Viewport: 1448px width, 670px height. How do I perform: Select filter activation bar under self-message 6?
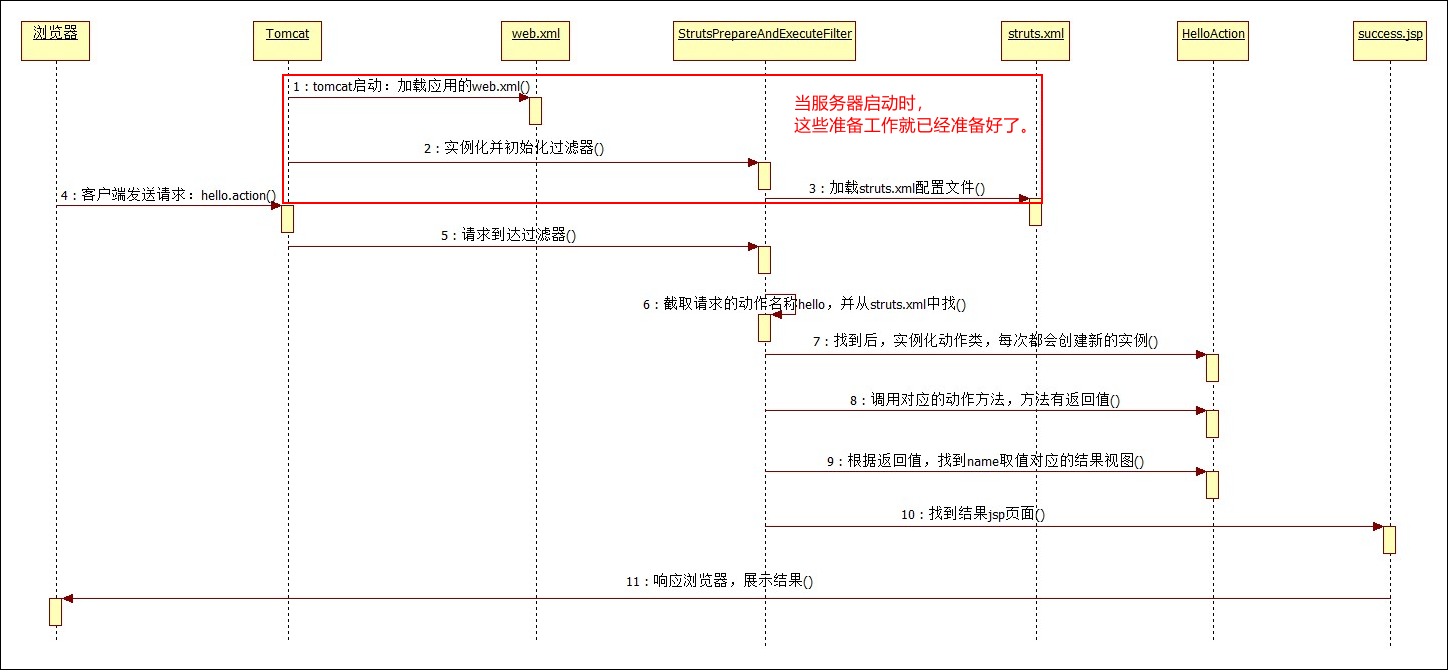[765, 328]
